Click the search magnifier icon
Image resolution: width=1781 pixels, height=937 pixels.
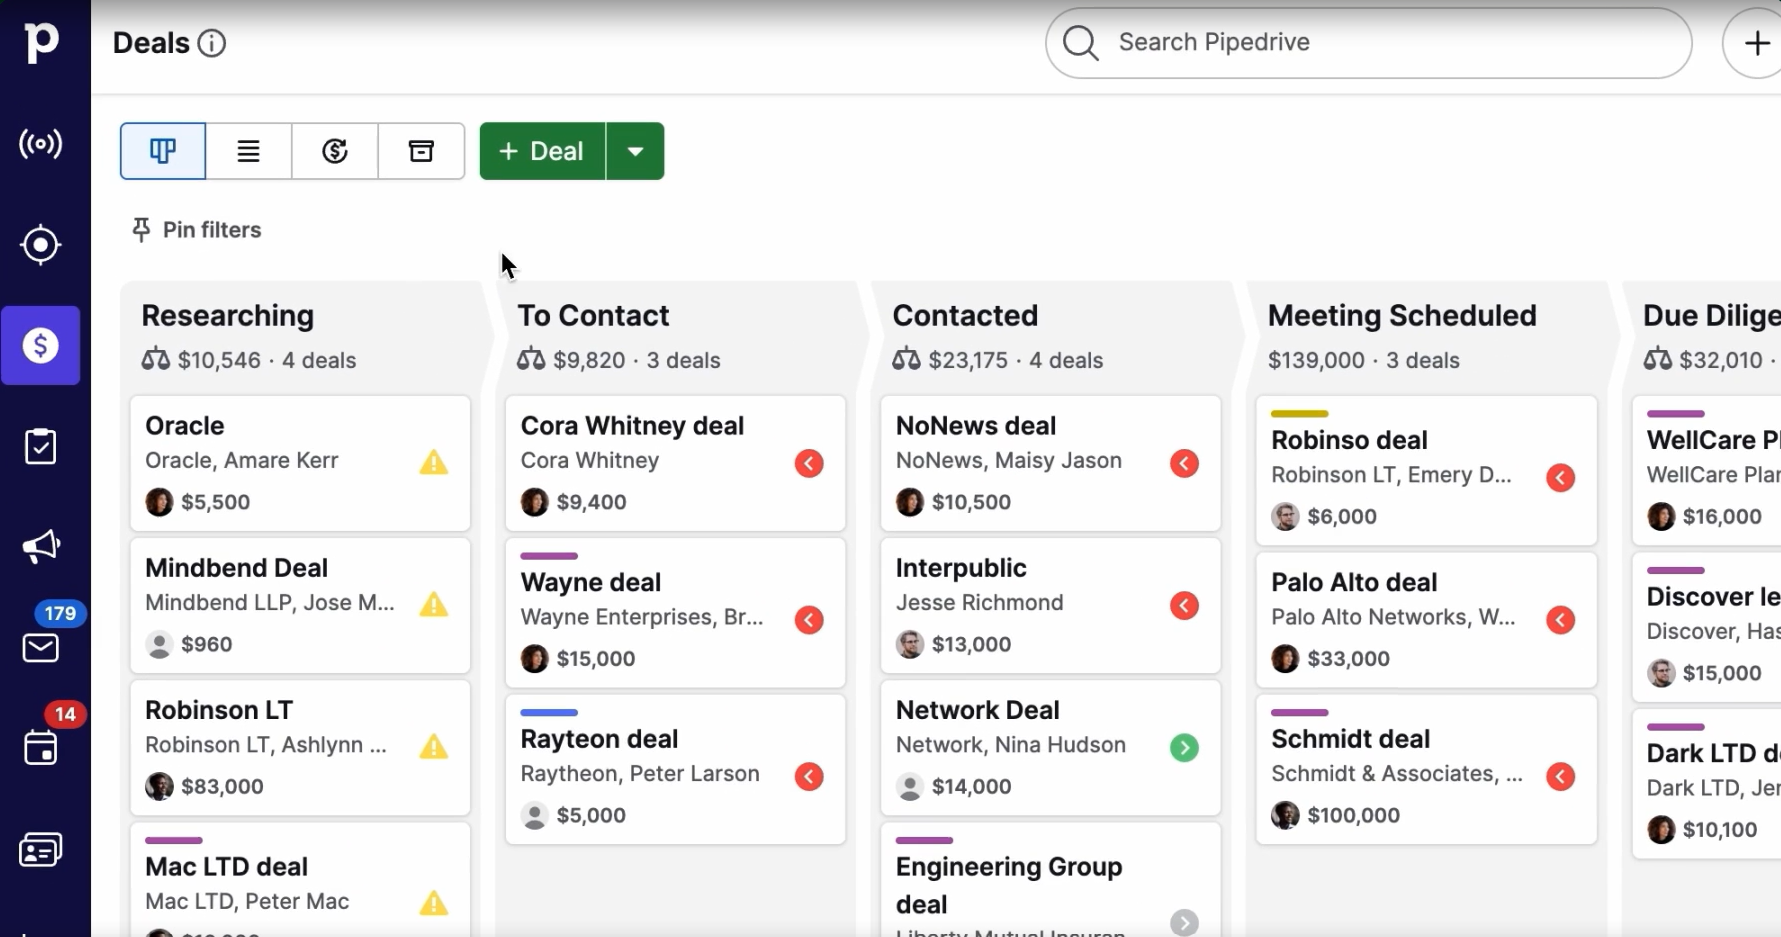pyautogui.click(x=1081, y=43)
